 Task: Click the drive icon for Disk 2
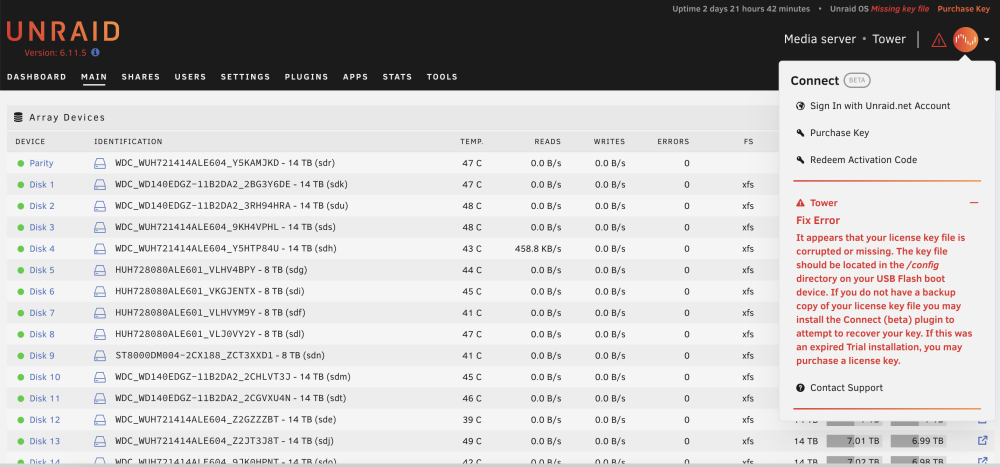[99, 206]
